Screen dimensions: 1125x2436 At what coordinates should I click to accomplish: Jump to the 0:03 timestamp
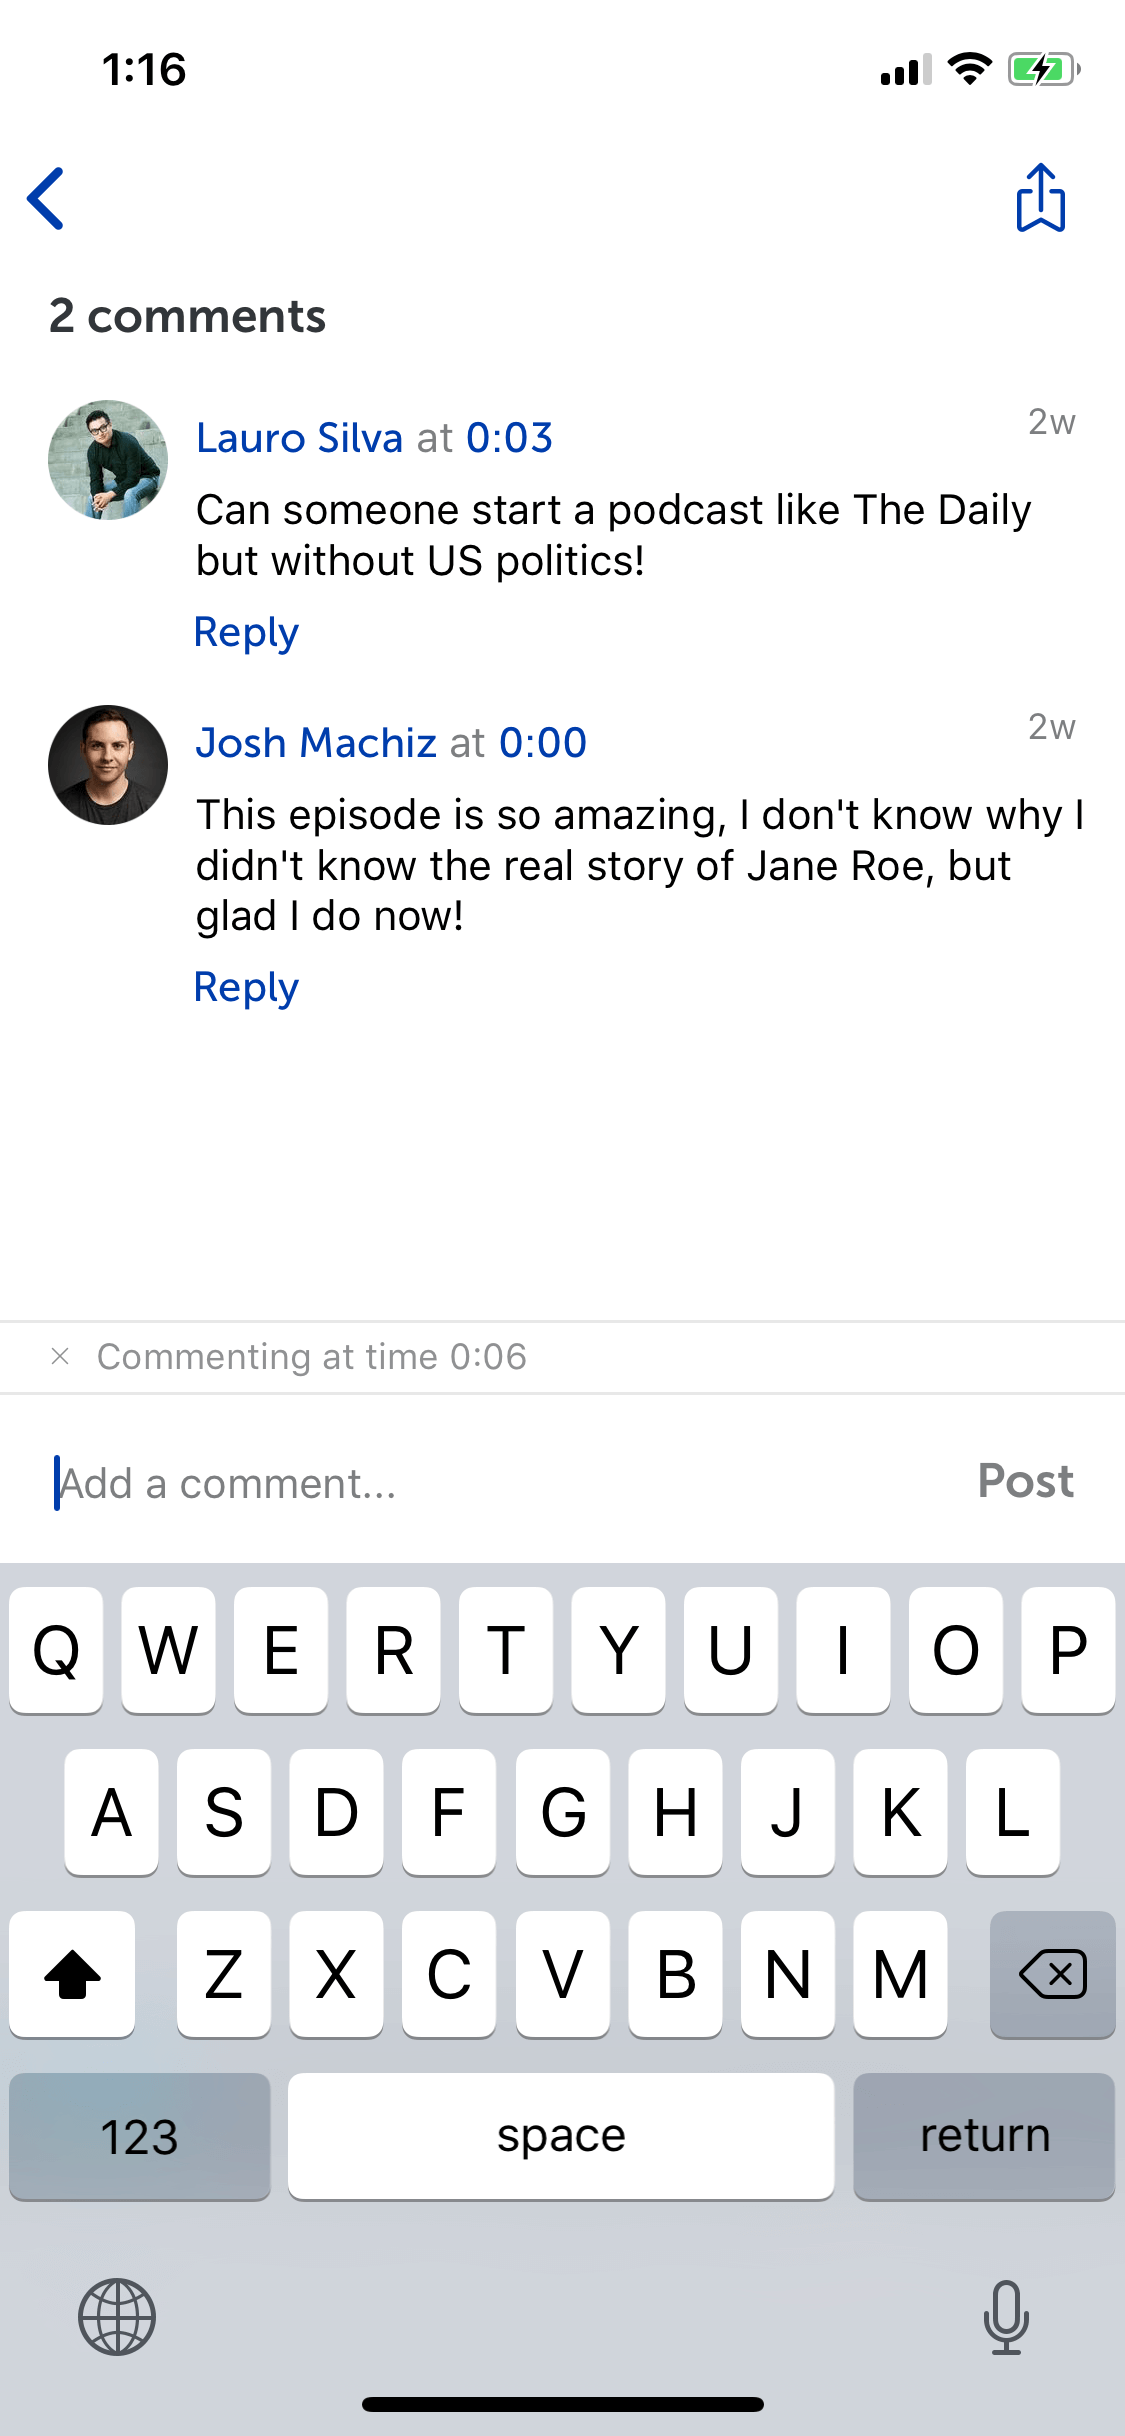coord(510,438)
